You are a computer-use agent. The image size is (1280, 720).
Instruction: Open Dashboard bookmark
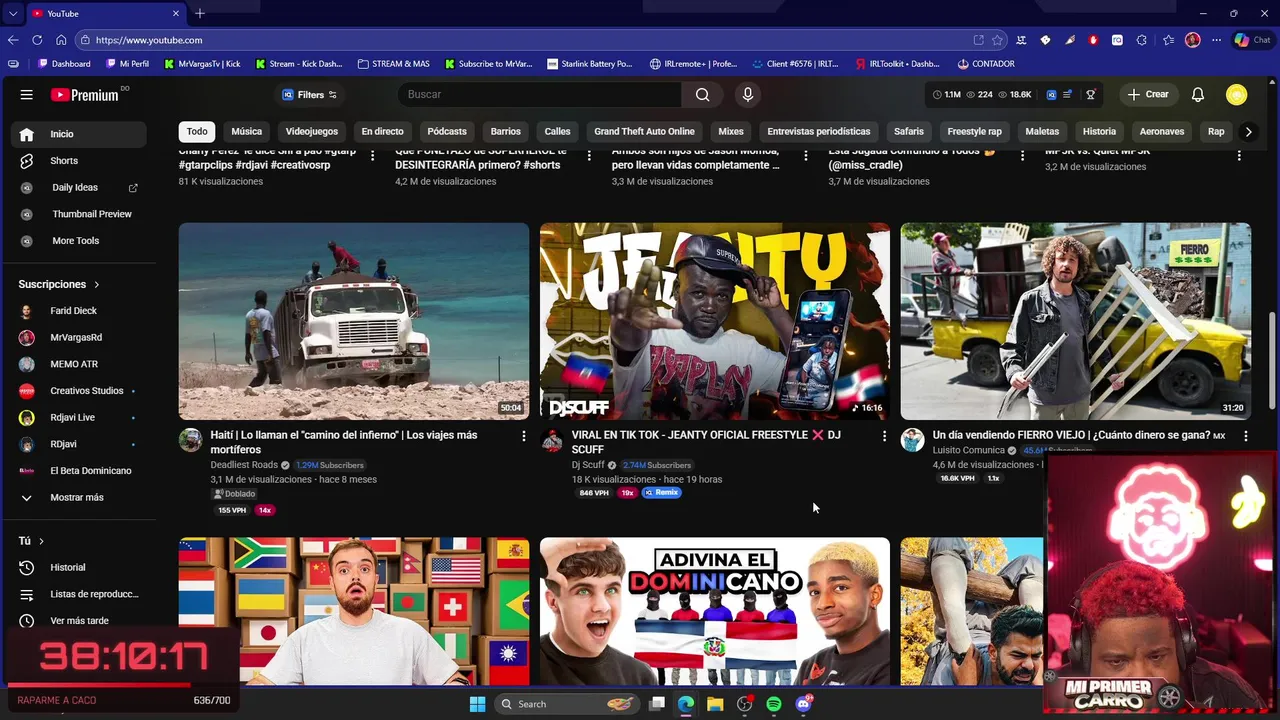point(64,64)
